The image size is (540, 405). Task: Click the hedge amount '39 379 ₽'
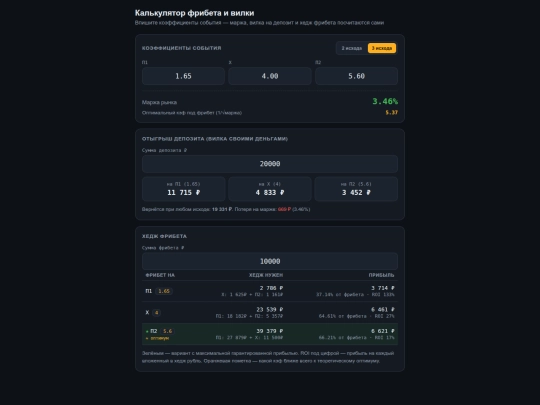270,331
